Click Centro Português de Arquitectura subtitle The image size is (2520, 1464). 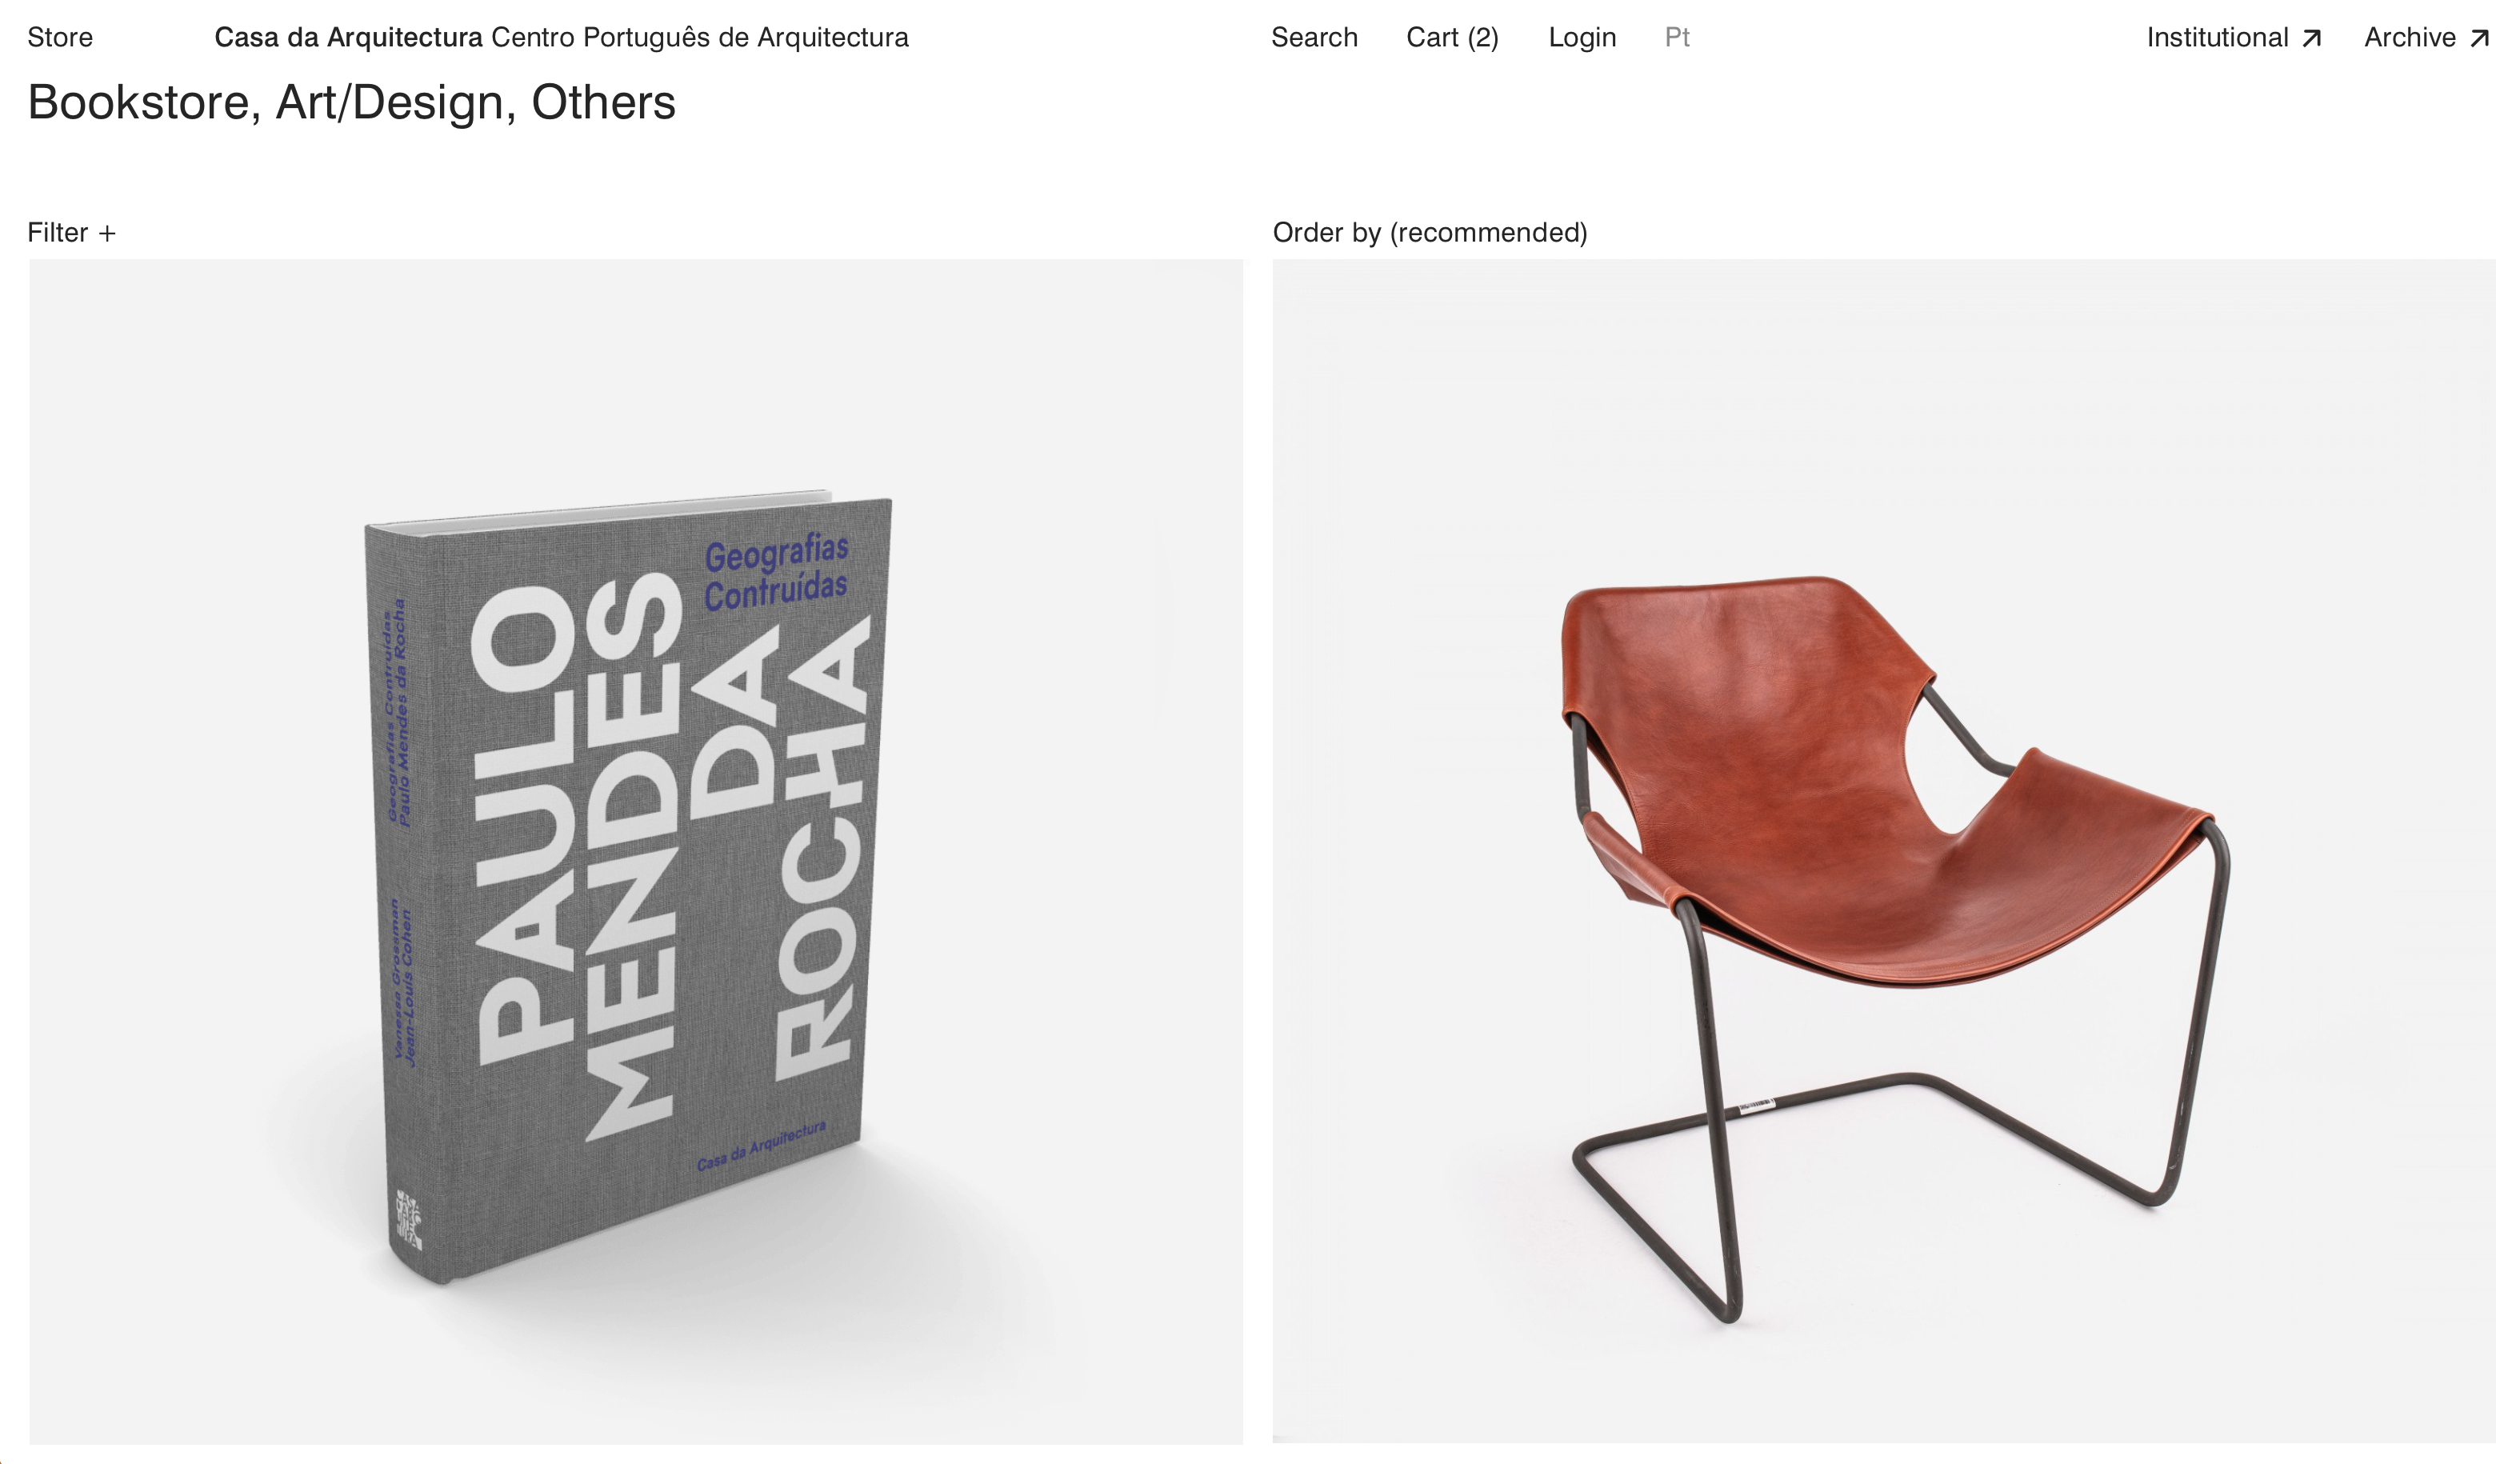(x=700, y=38)
